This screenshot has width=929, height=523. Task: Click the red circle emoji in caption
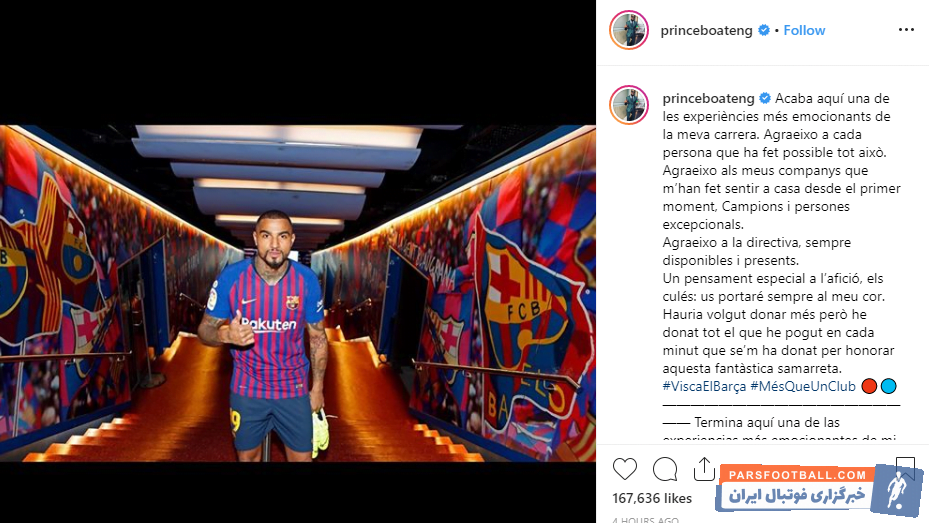pos(869,386)
